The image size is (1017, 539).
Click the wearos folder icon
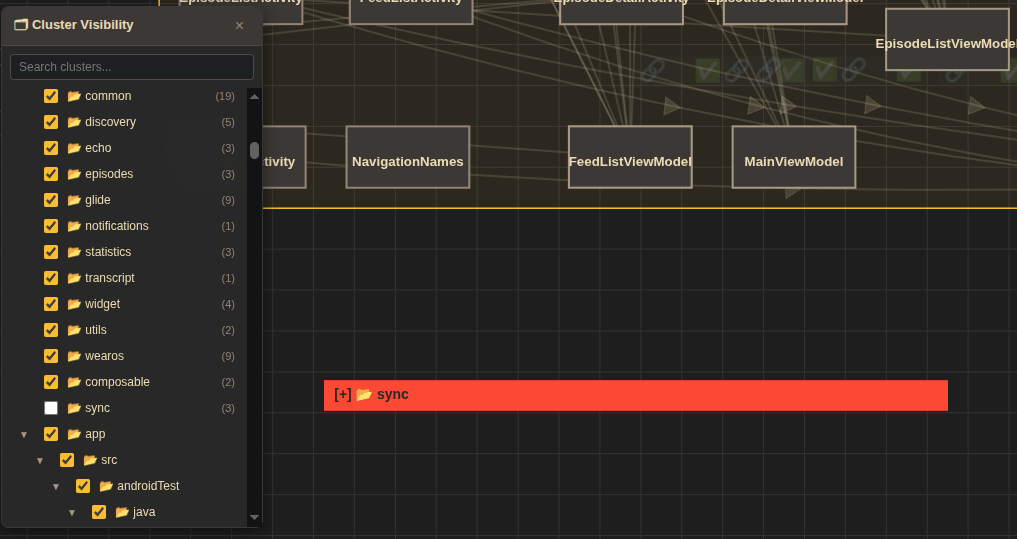pos(74,355)
